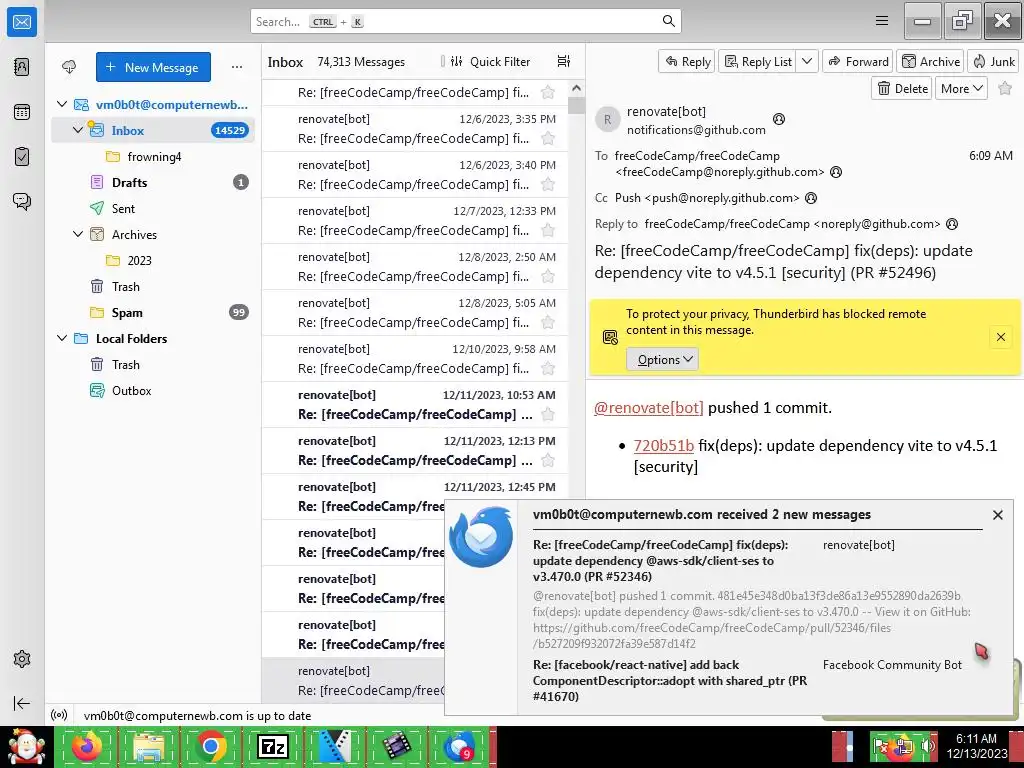Close the new messages notification popup
Image resolution: width=1024 pixels, height=768 pixels.
pyautogui.click(x=997, y=515)
